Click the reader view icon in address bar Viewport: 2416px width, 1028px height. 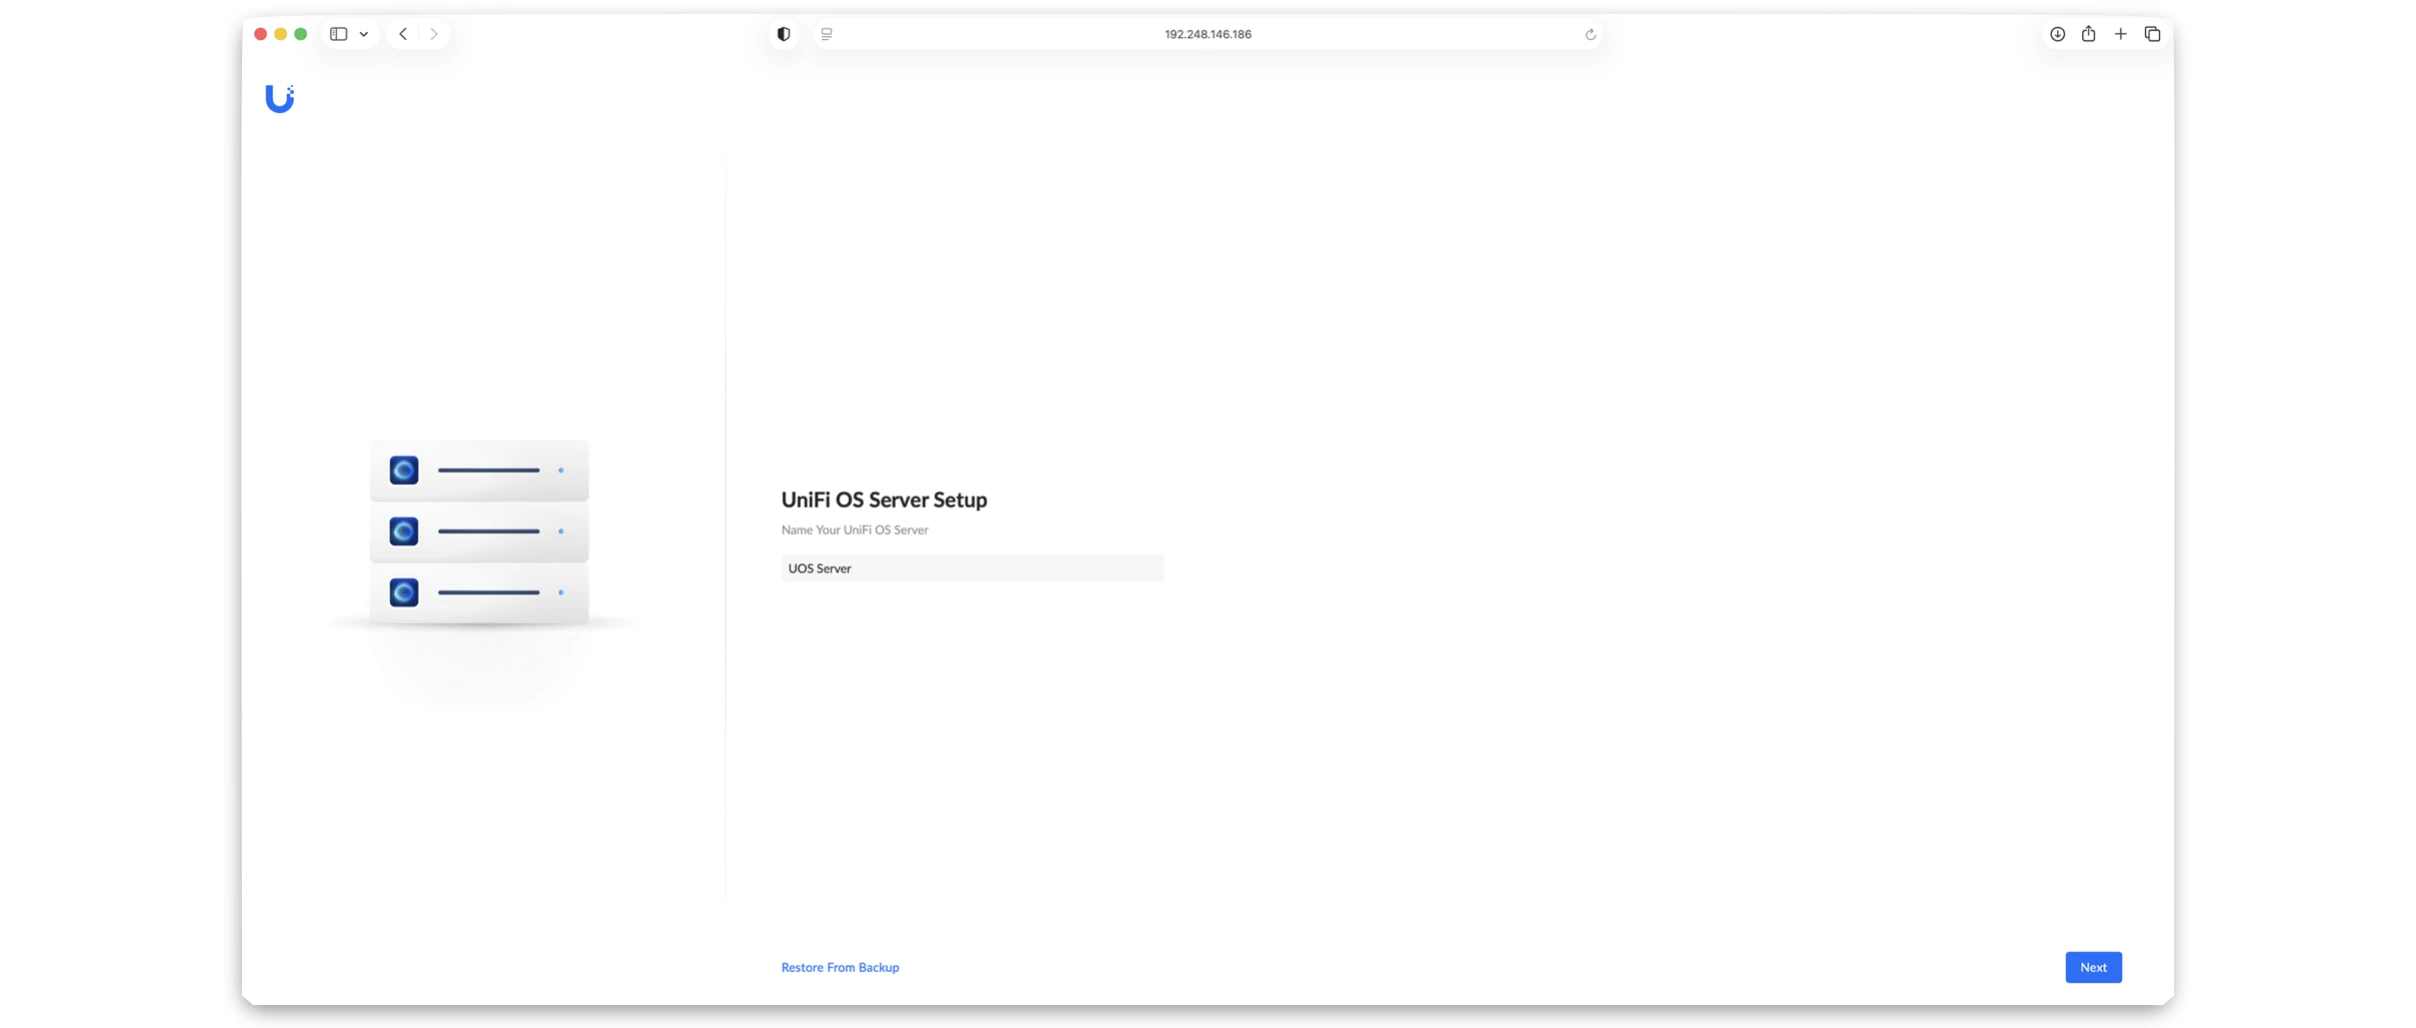(x=827, y=34)
